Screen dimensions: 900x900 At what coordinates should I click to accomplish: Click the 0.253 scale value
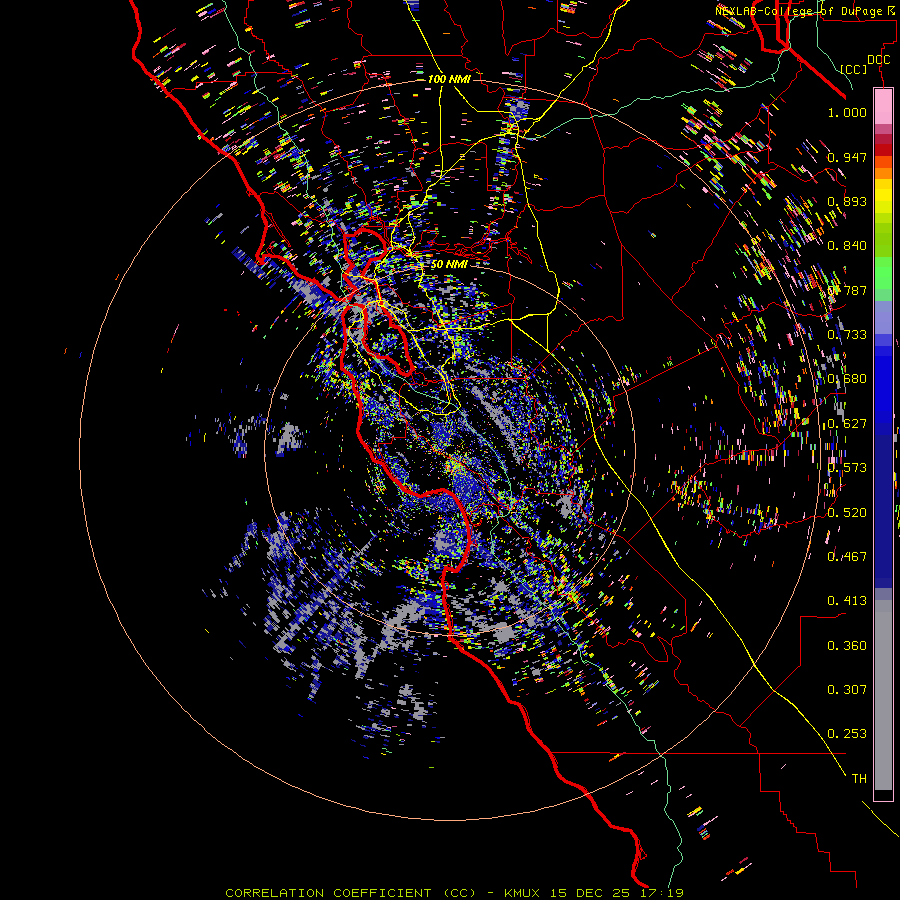(x=847, y=734)
